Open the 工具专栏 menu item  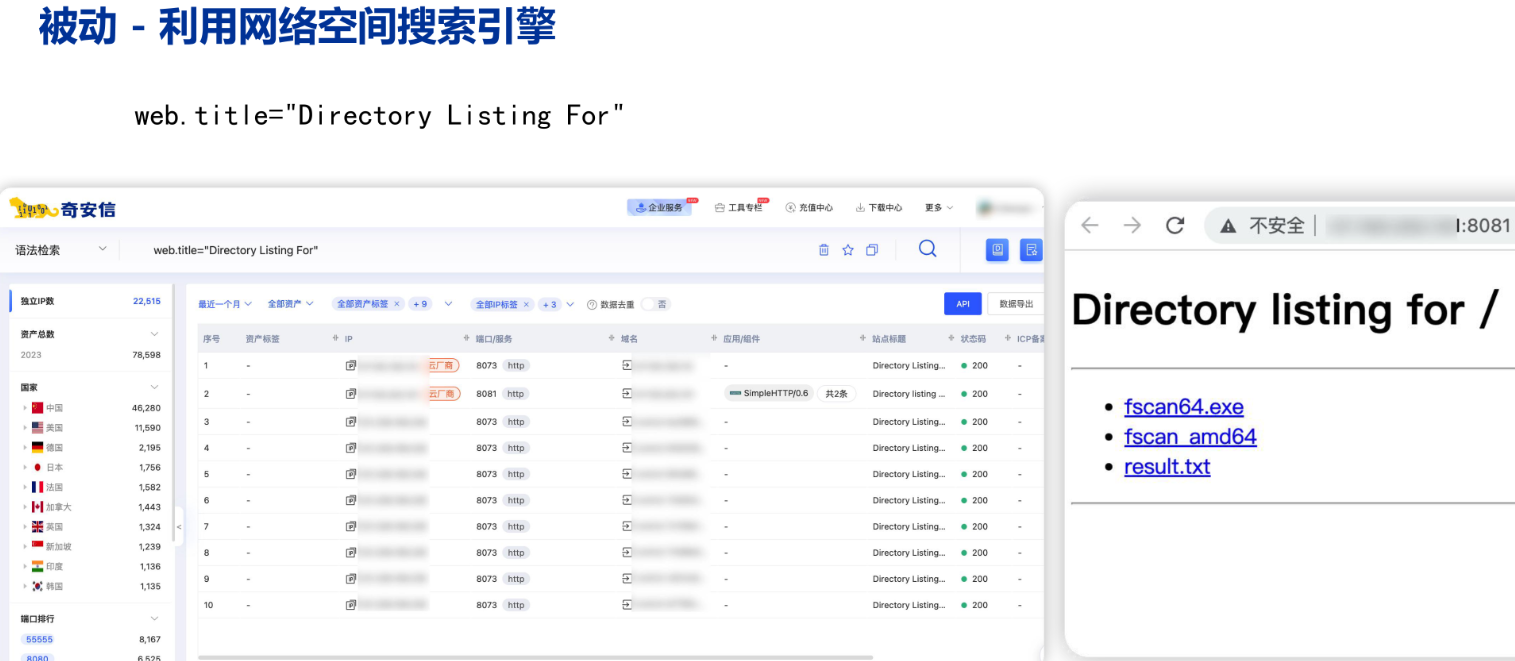pos(740,208)
